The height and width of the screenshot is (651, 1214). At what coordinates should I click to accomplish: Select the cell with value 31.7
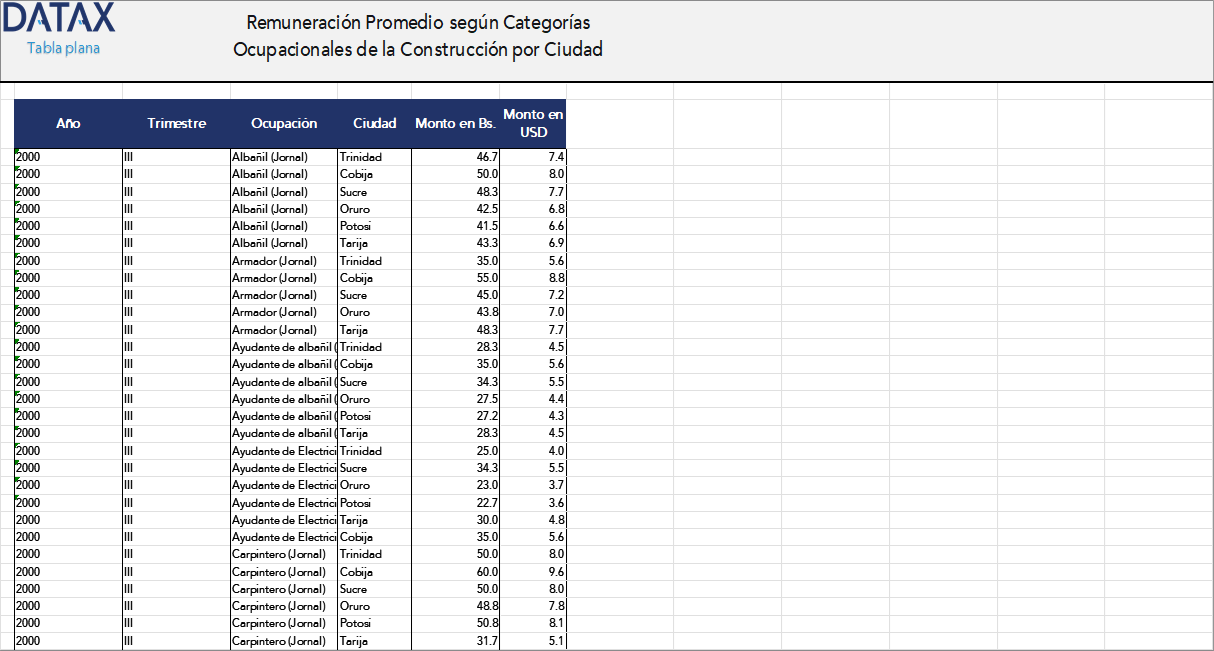click(456, 641)
